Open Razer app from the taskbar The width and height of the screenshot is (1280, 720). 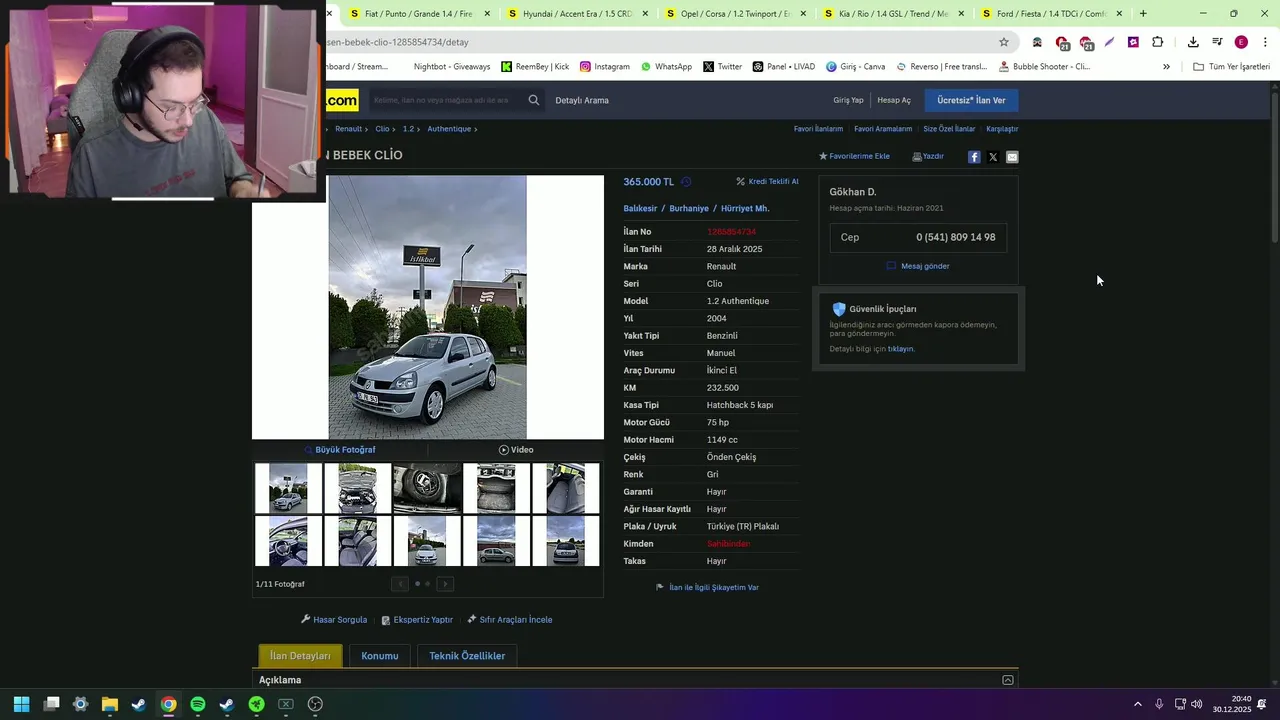point(256,704)
